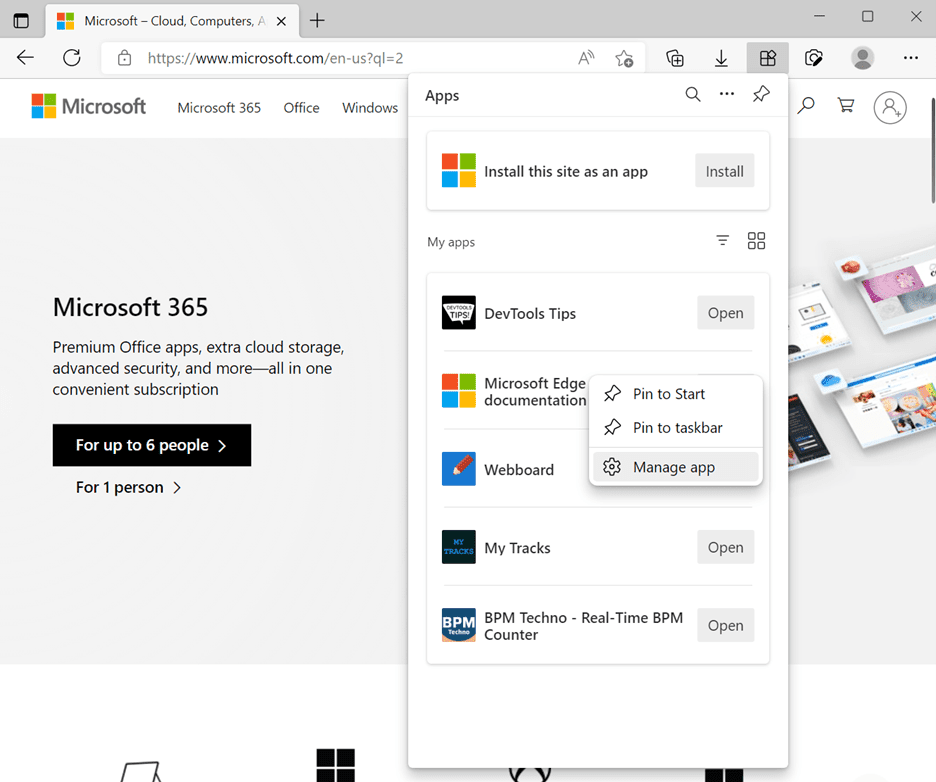Sign in via the account icon
The height and width of the screenshot is (782, 936).
[x=889, y=107]
